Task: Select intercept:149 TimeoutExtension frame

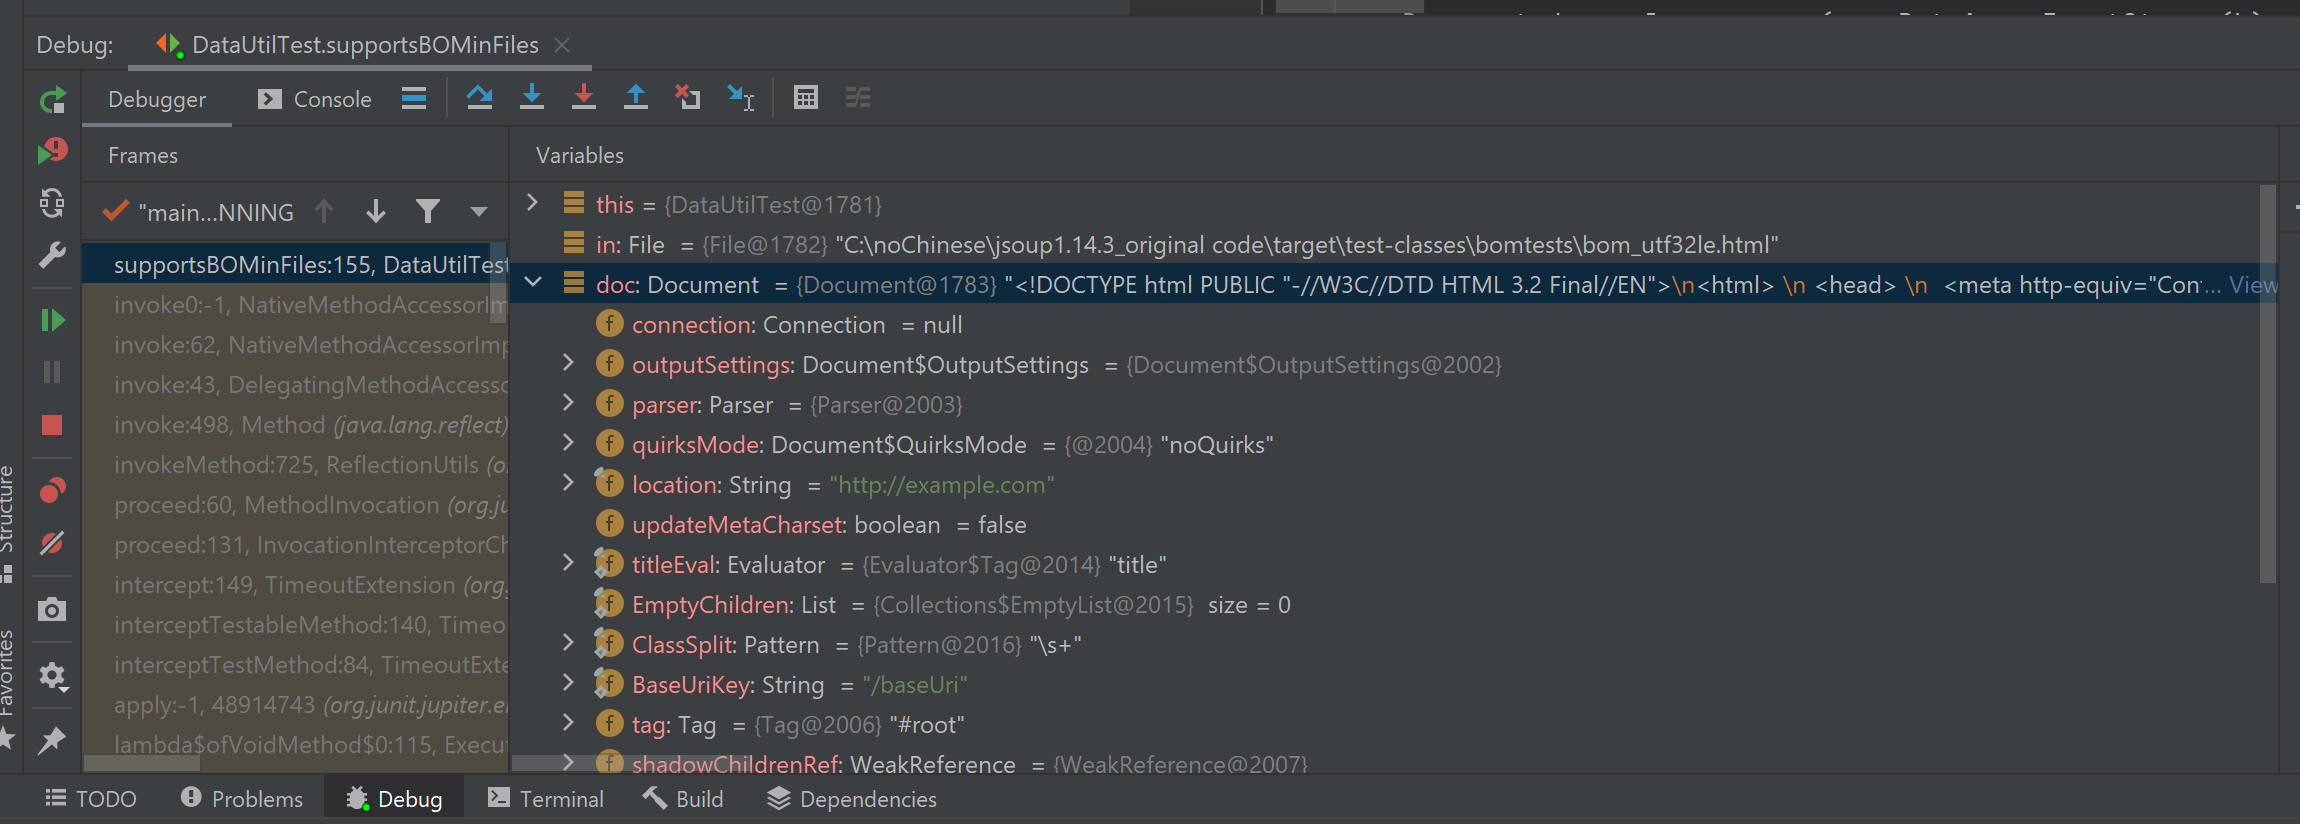Action: point(296,585)
